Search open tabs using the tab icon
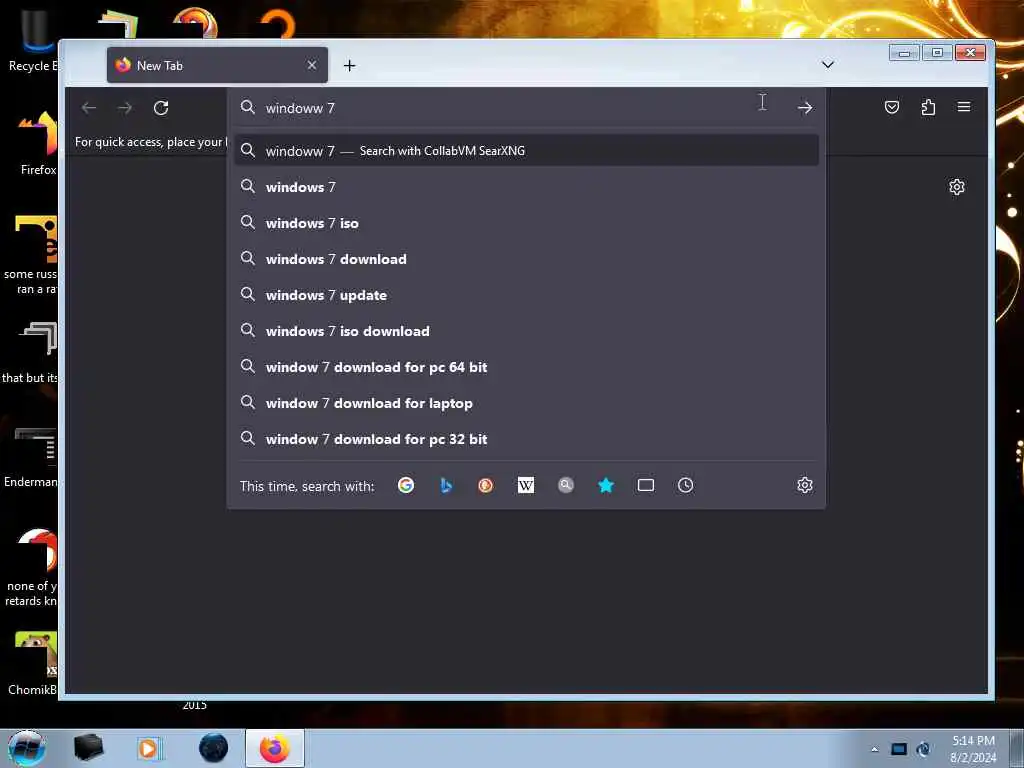Image resolution: width=1024 pixels, height=768 pixels. point(645,485)
